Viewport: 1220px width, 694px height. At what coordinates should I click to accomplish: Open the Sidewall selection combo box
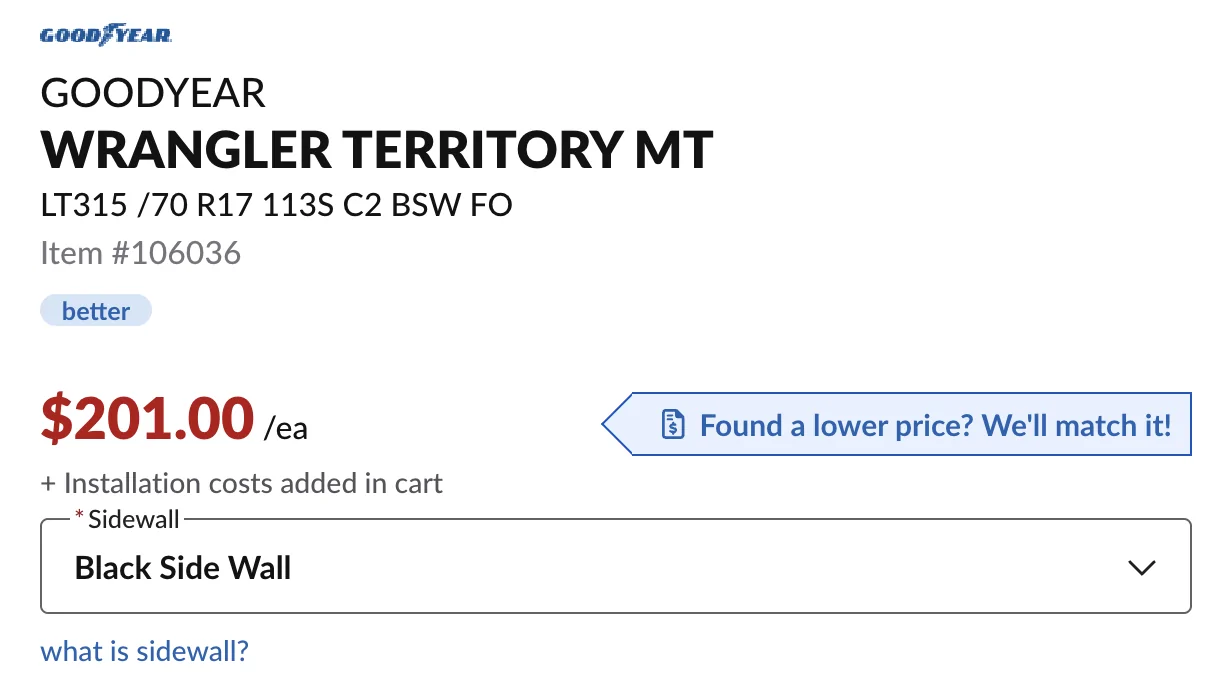click(616, 565)
